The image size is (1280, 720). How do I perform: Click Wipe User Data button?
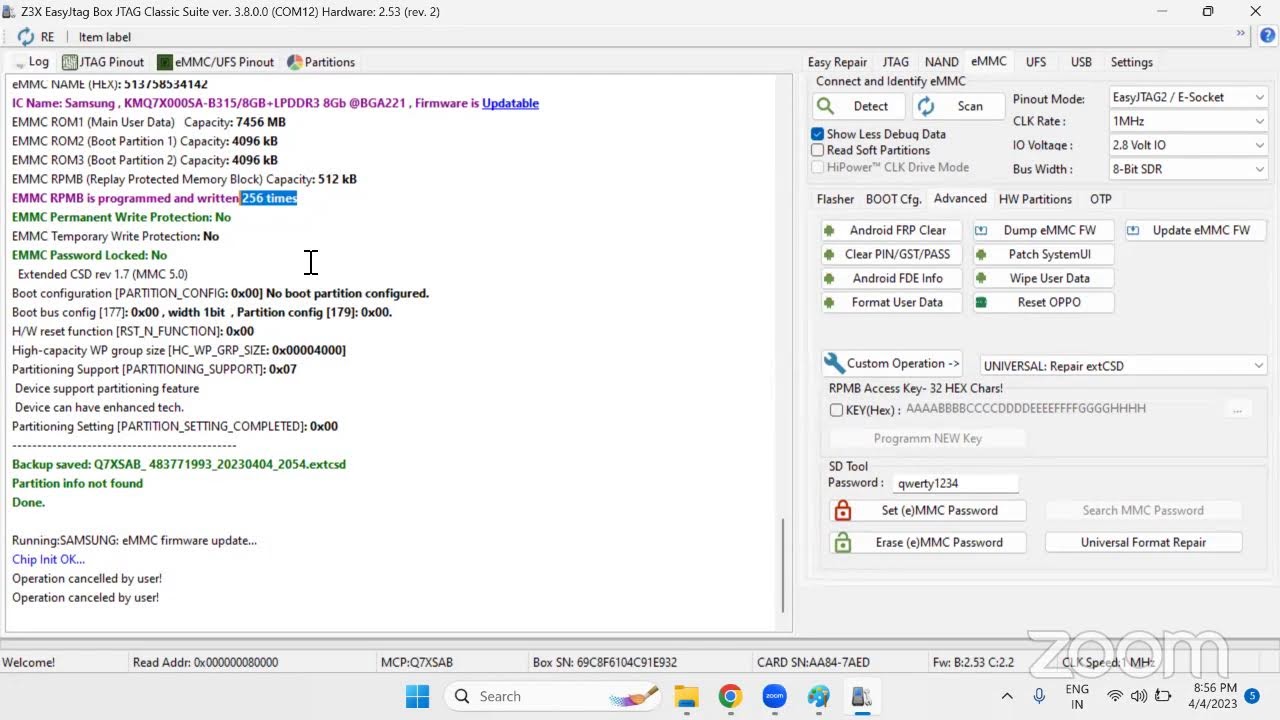pyautogui.click(x=1043, y=278)
